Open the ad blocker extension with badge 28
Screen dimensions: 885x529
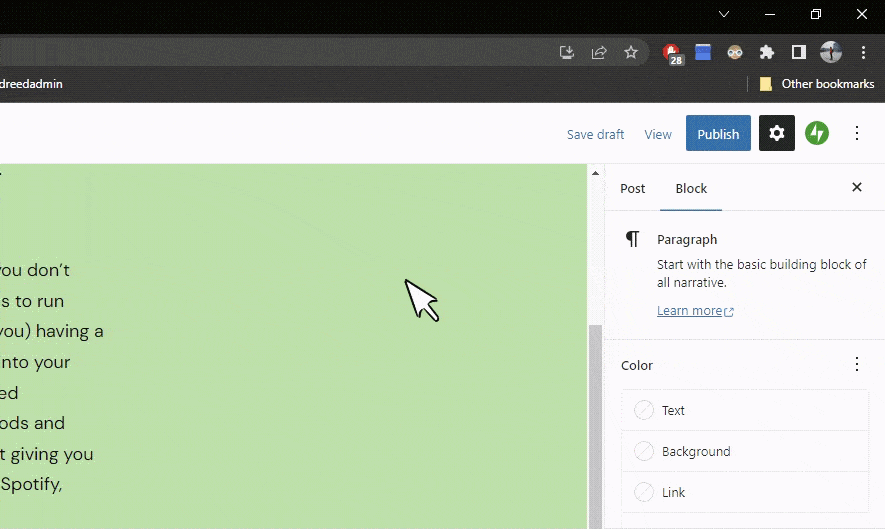671,53
